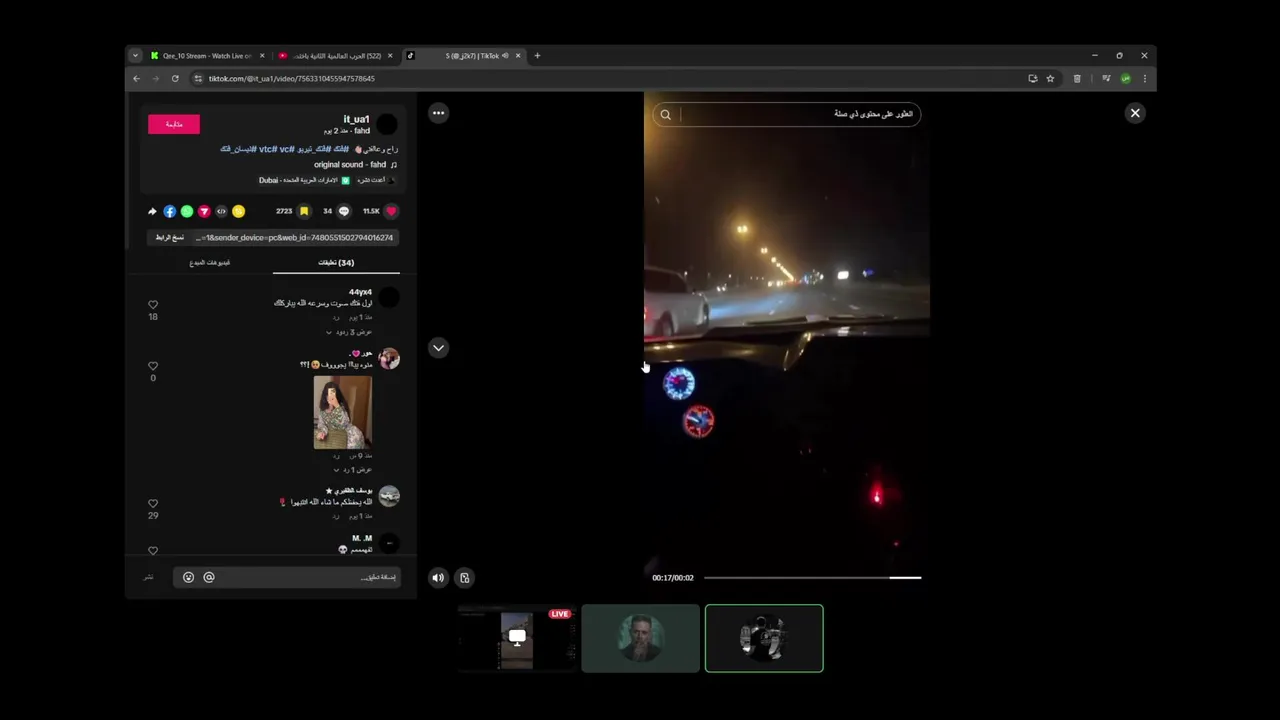Click the #vtc hashtag

268,149
